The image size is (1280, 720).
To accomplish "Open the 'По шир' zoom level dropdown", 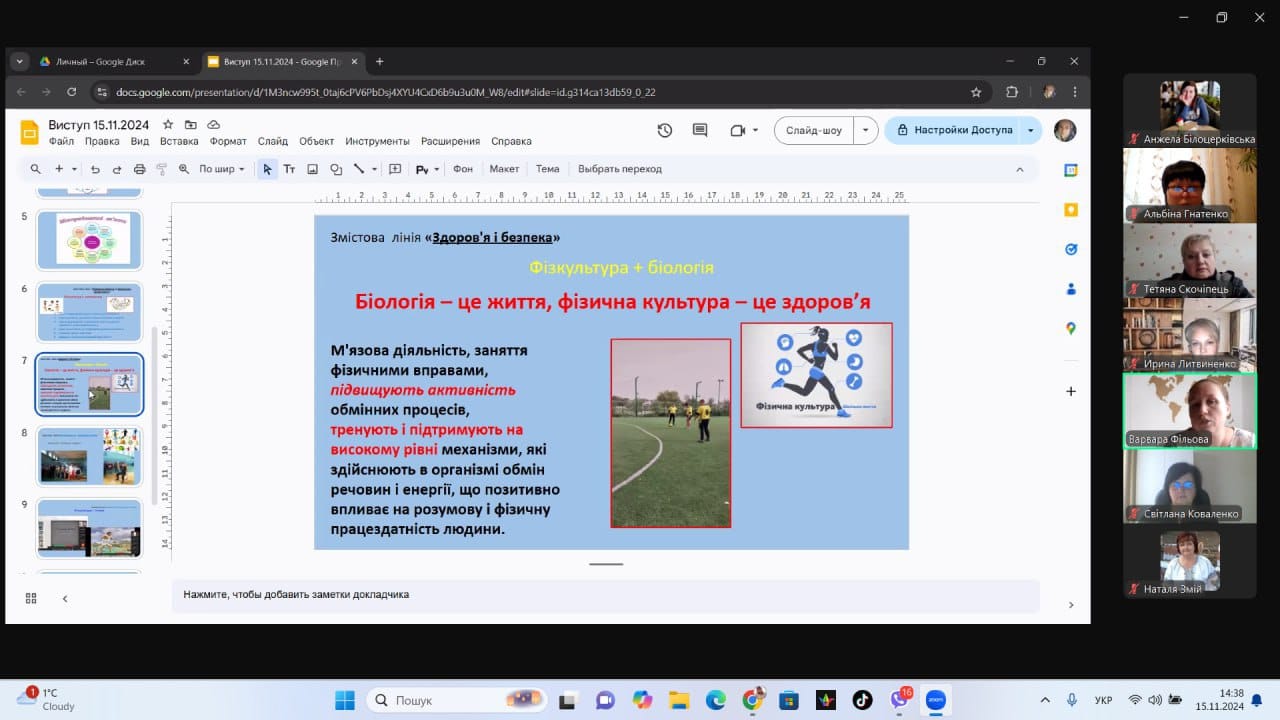I will [x=221, y=169].
